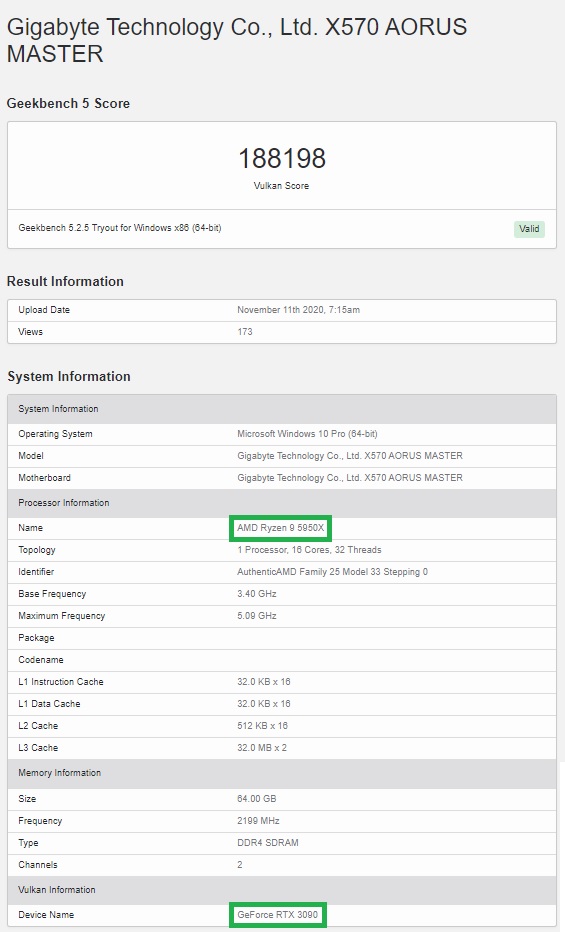Click the memory Frequency label
The image size is (565, 935).
40,822
